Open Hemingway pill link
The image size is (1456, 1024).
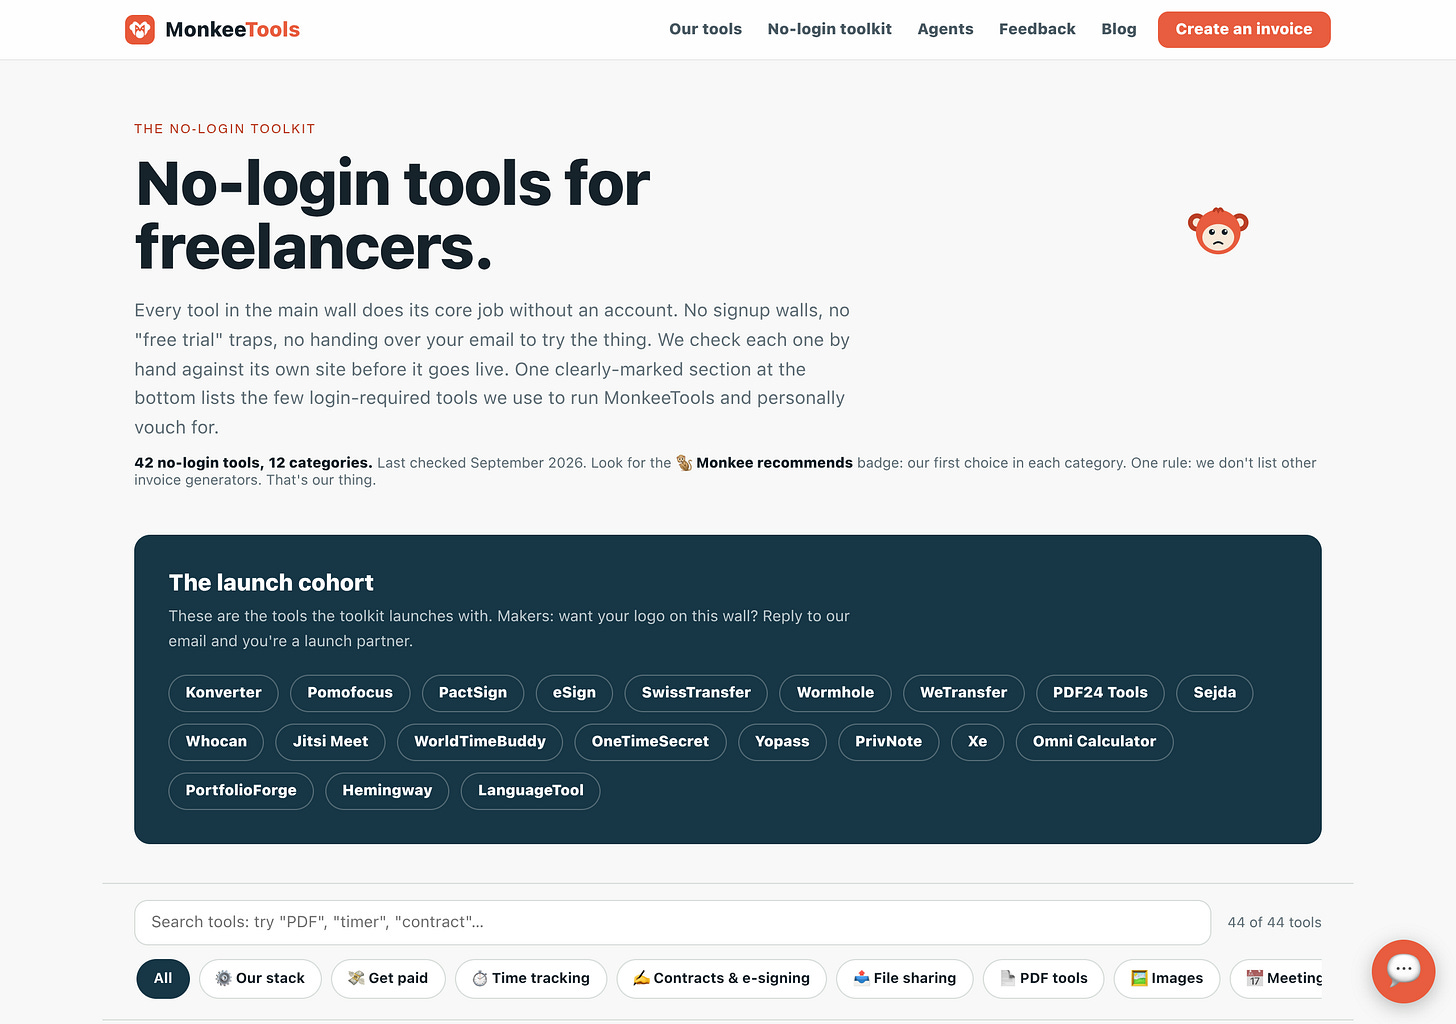click(x=387, y=790)
